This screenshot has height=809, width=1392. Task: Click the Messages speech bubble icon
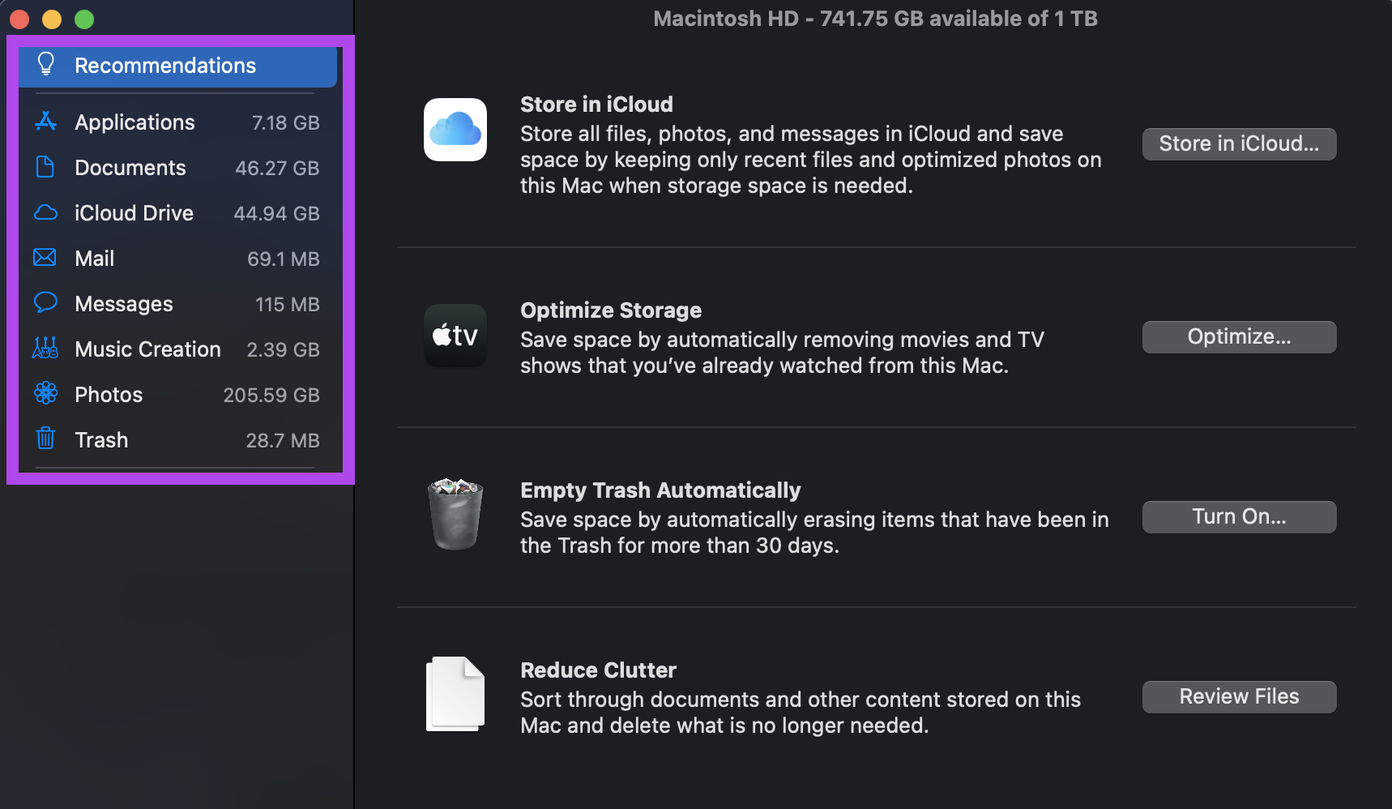(x=45, y=303)
